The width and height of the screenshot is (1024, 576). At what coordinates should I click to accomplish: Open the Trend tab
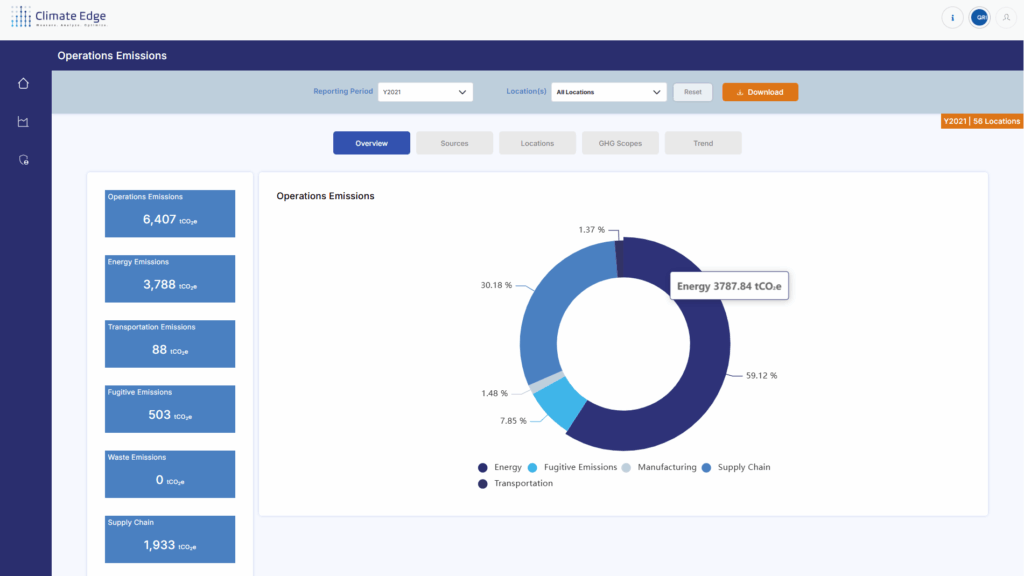click(x=703, y=143)
